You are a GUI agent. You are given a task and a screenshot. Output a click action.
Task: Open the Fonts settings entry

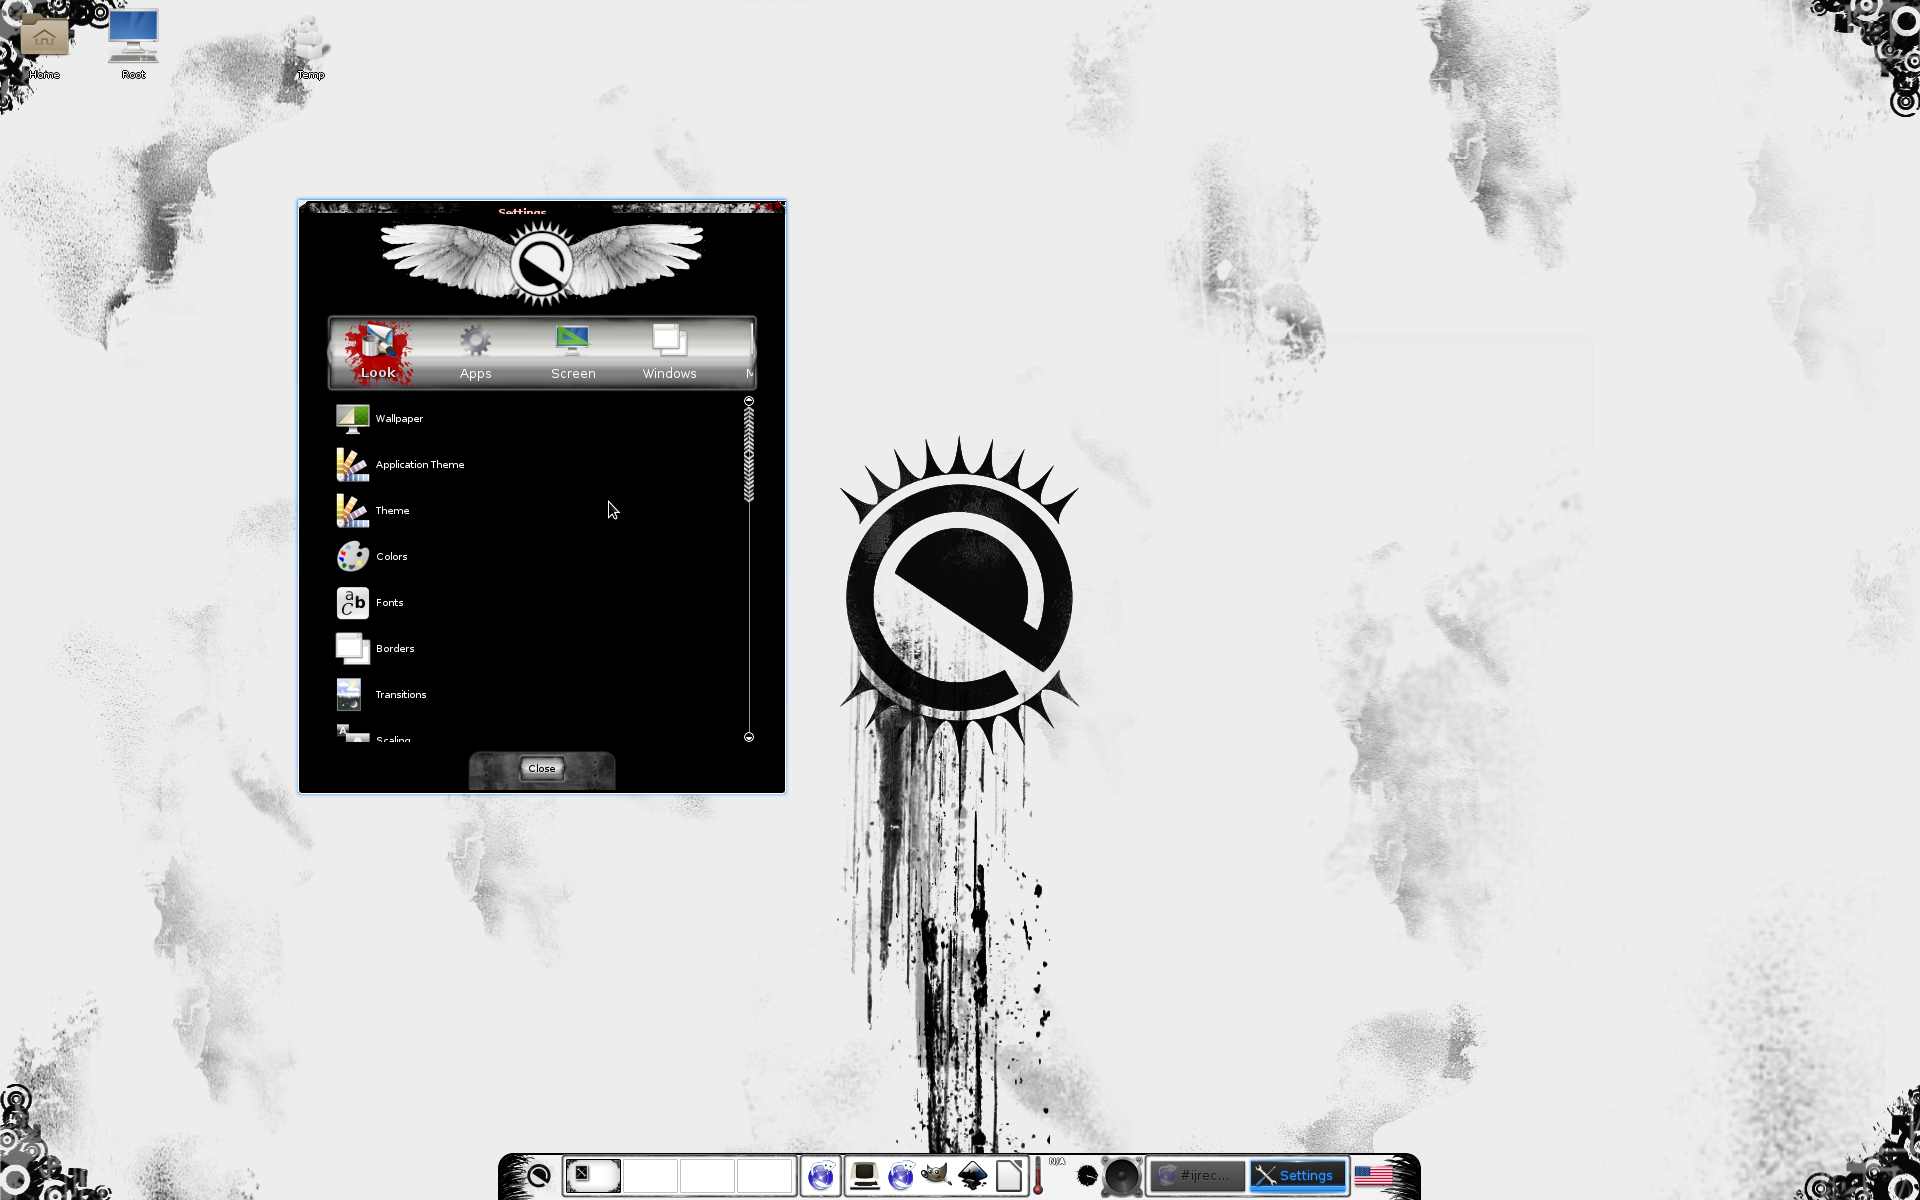(538, 602)
